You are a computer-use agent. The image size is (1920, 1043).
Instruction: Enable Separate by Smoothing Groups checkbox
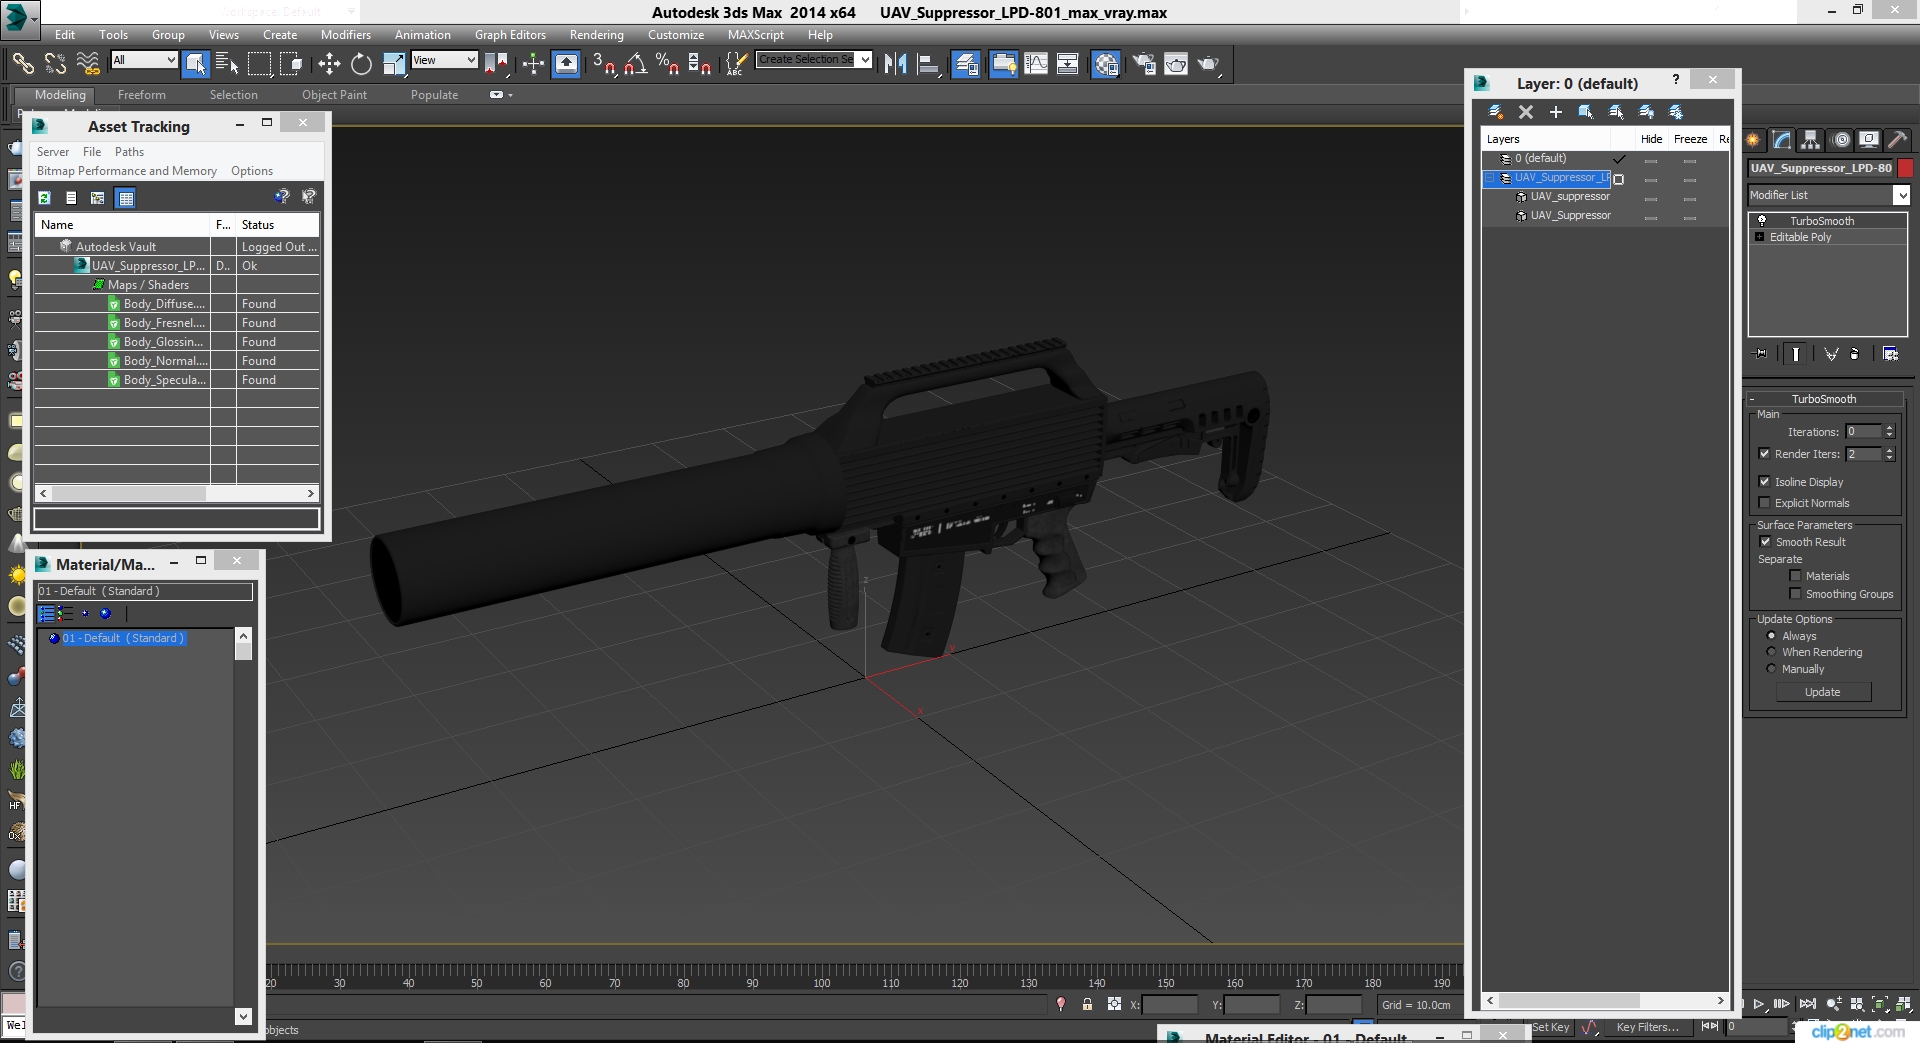(x=1795, y=594)
